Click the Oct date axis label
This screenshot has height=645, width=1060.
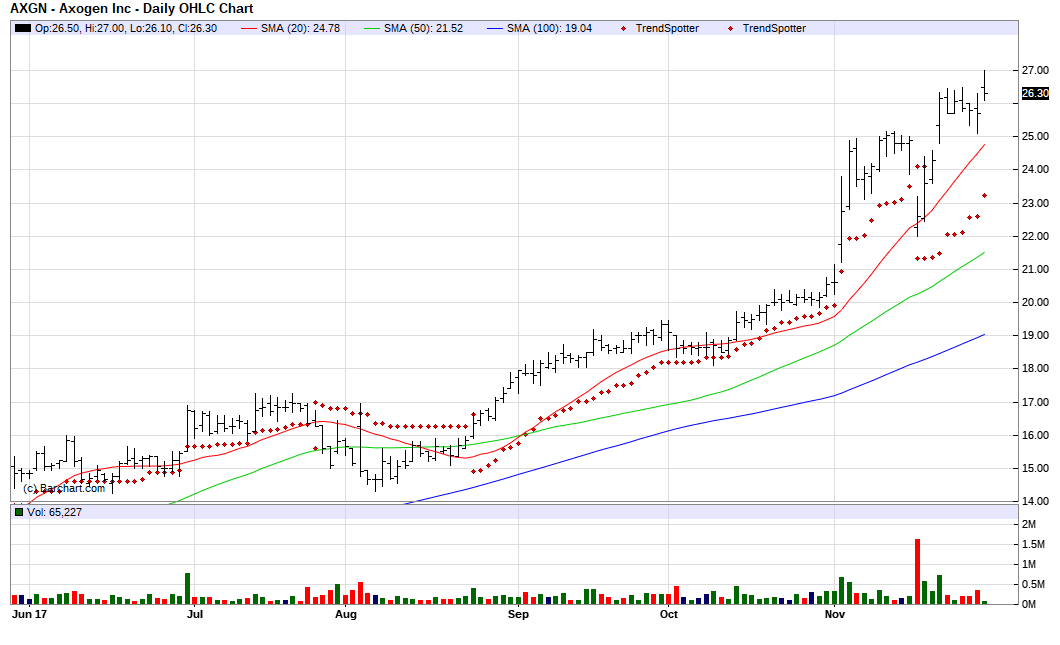coord(669,615)
